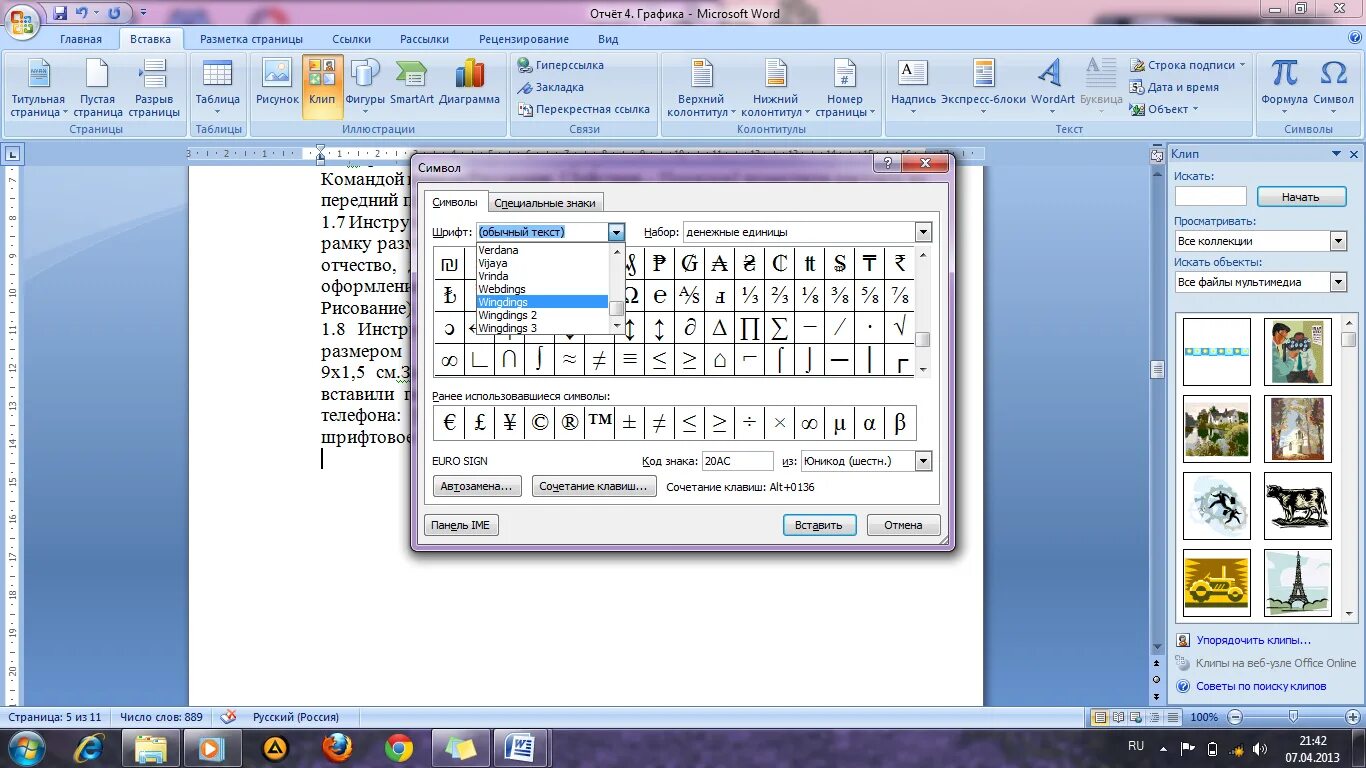Viewport: 1366px width, 768px height.
Task: Switch to the Вид ribbon tab
Action: click(x=608, y=39)
